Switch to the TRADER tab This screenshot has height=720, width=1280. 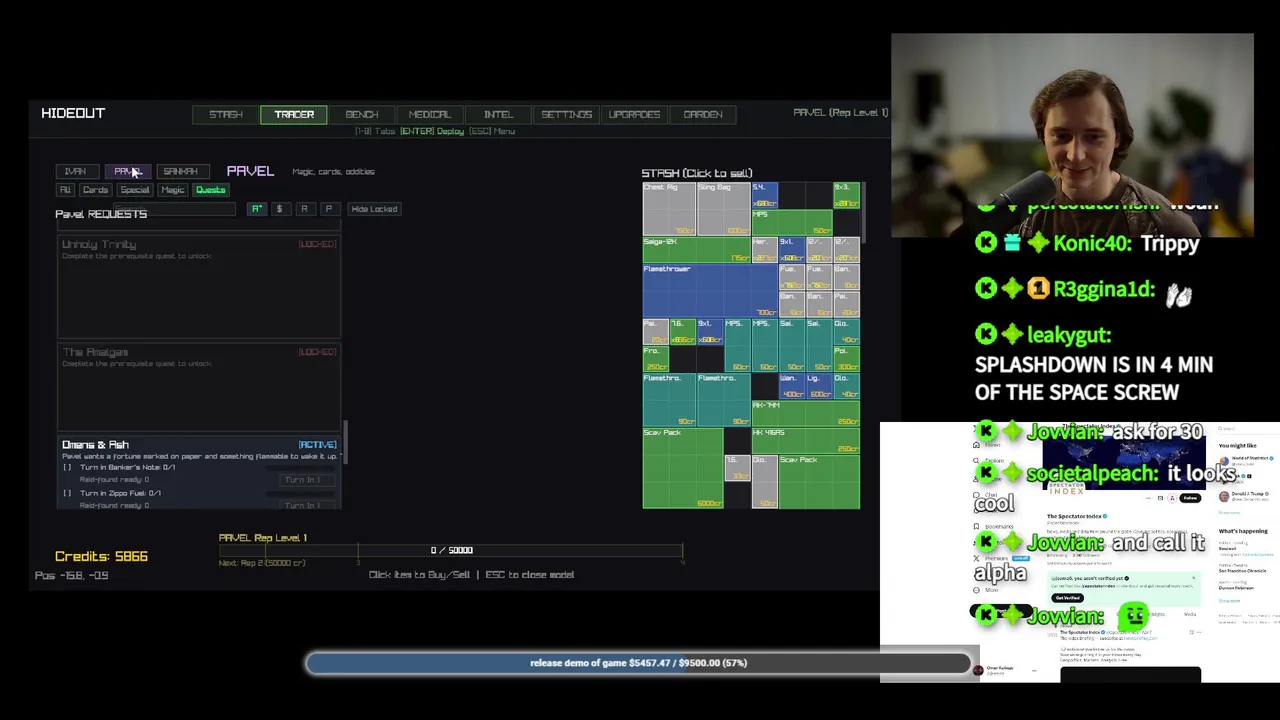(294, 114)
